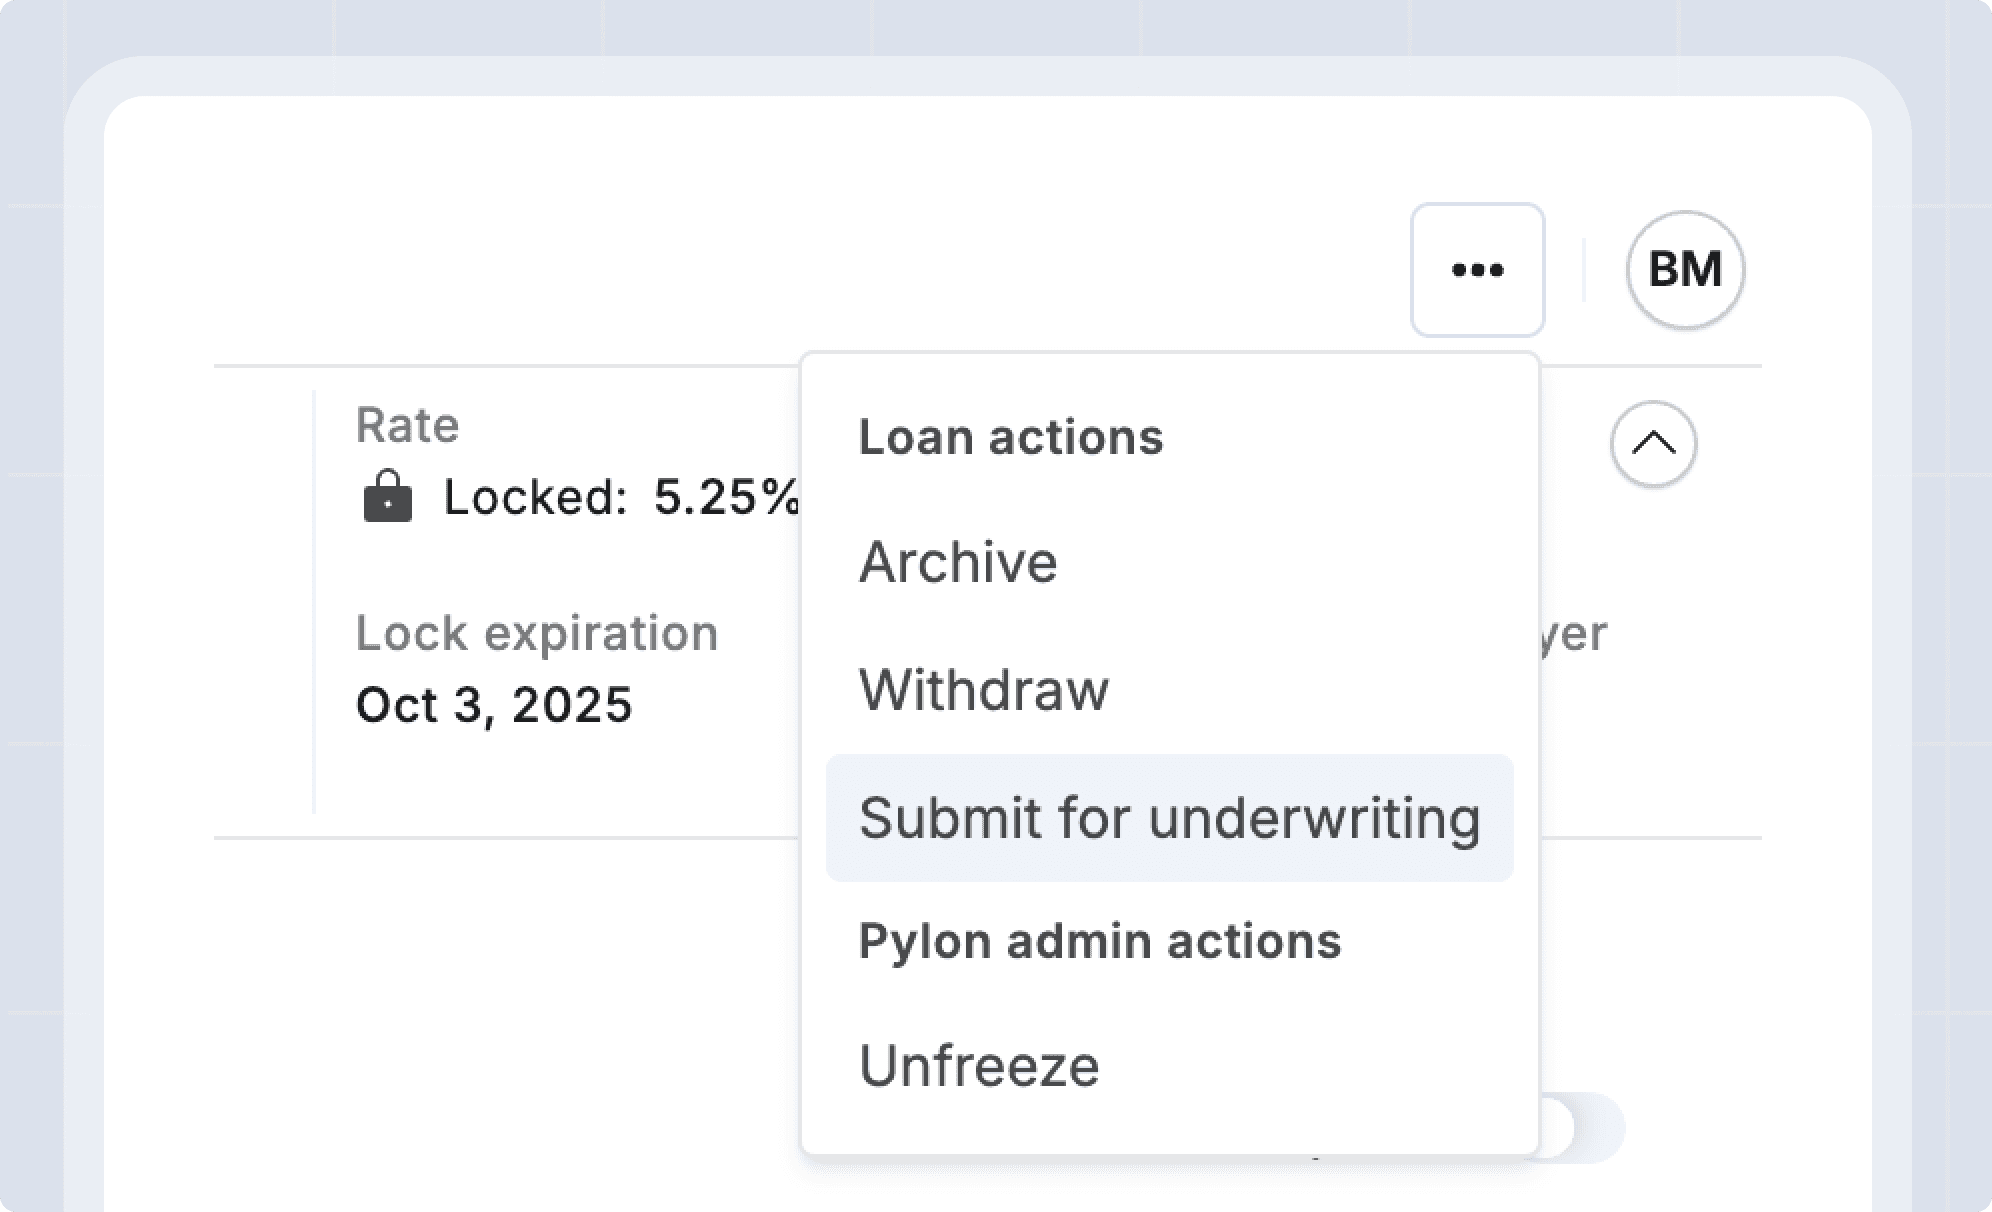Image resolution: width=1992 pixels, height=1212 pixels.
Task: Click the Oct 3, 2025 expiration date
Action: [494, 705]
